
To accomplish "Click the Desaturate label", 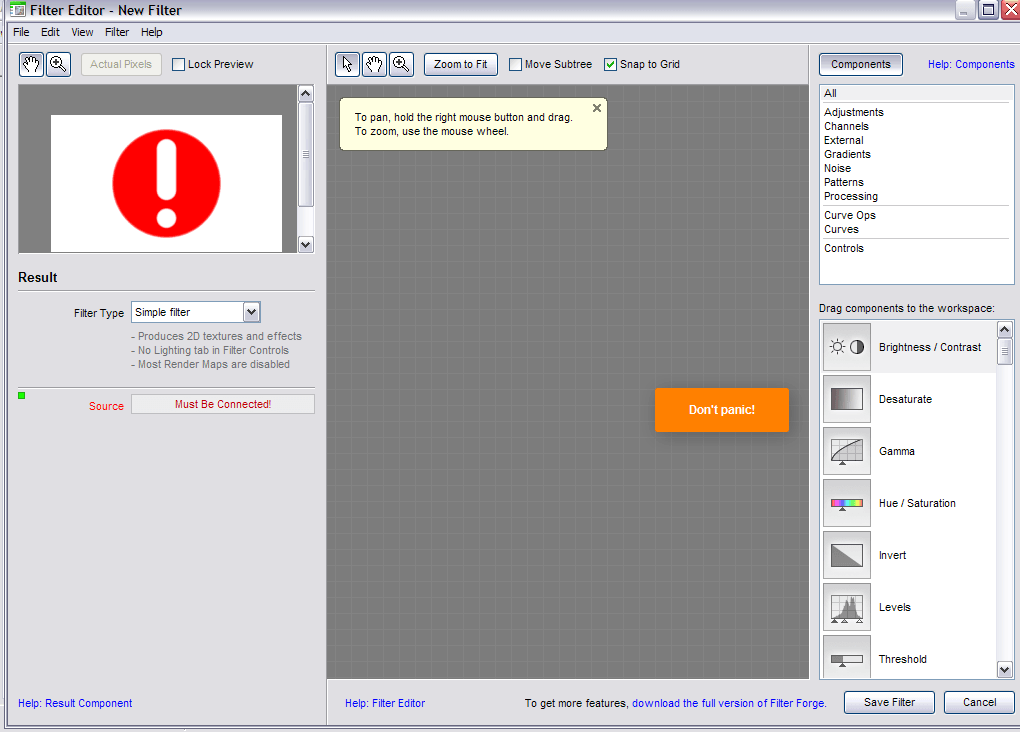I will click(x=905, y=400).
